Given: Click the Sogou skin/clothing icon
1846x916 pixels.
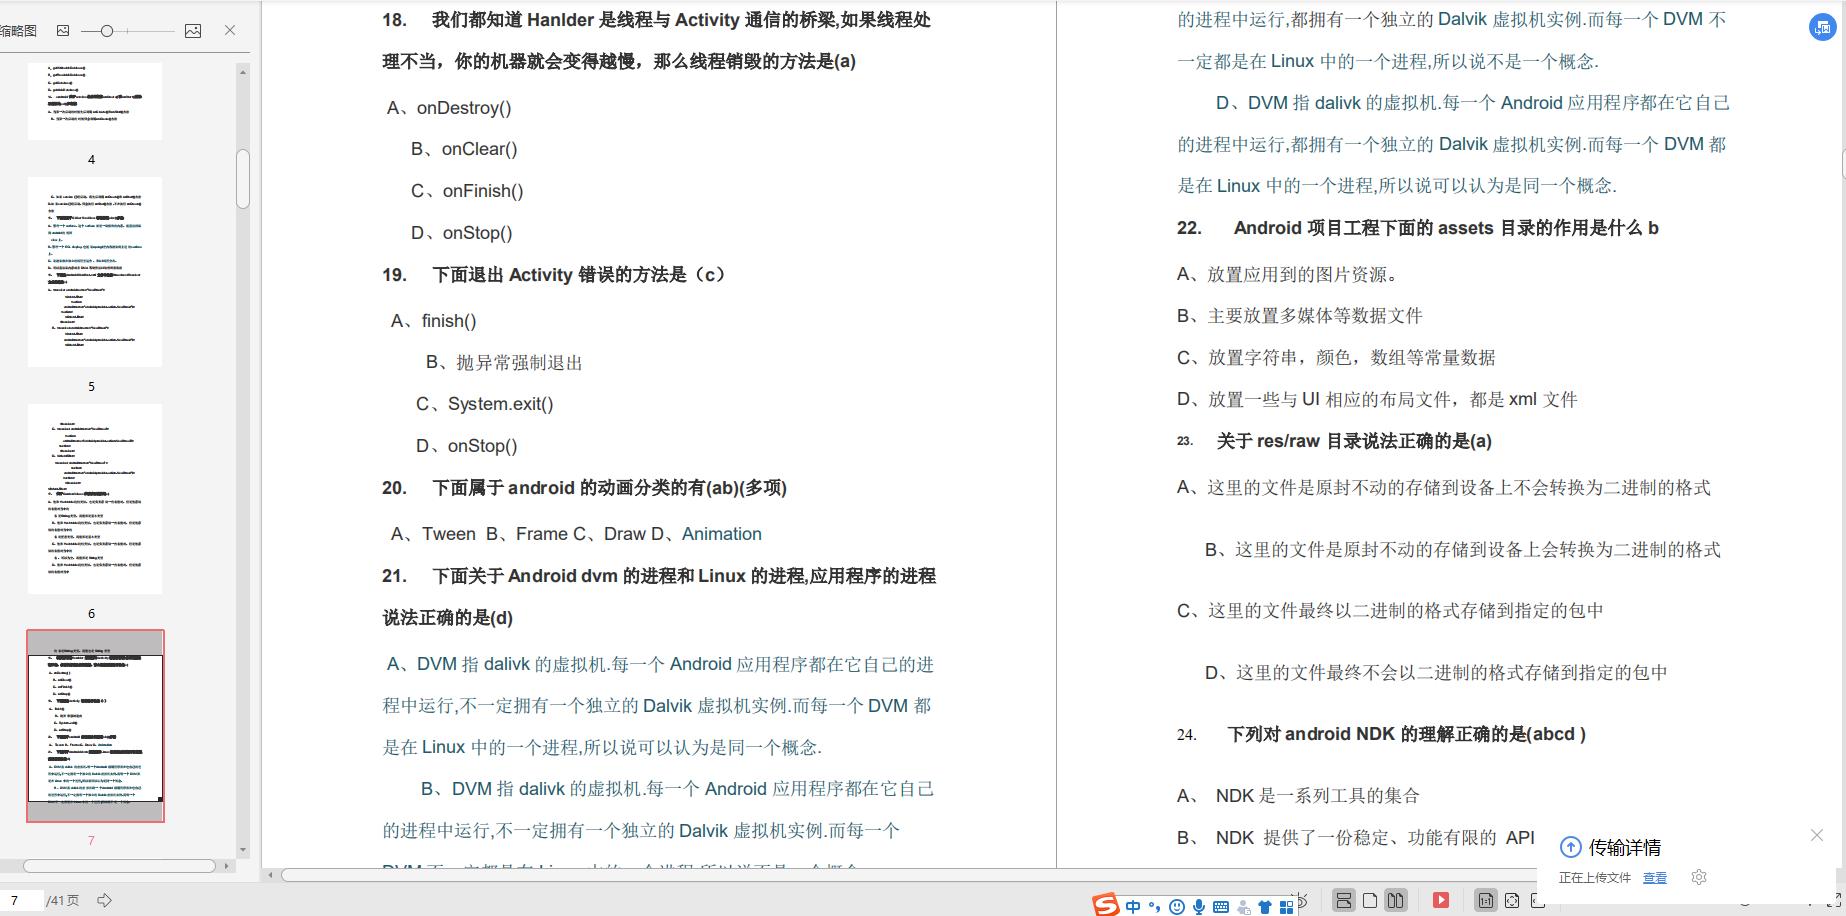Looking at the screenshot, I should (x=1265, y=906).
